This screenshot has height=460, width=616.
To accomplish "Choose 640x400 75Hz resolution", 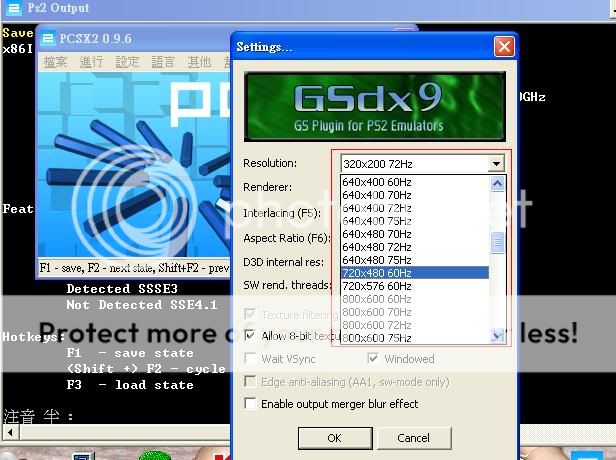I will 415,221.
